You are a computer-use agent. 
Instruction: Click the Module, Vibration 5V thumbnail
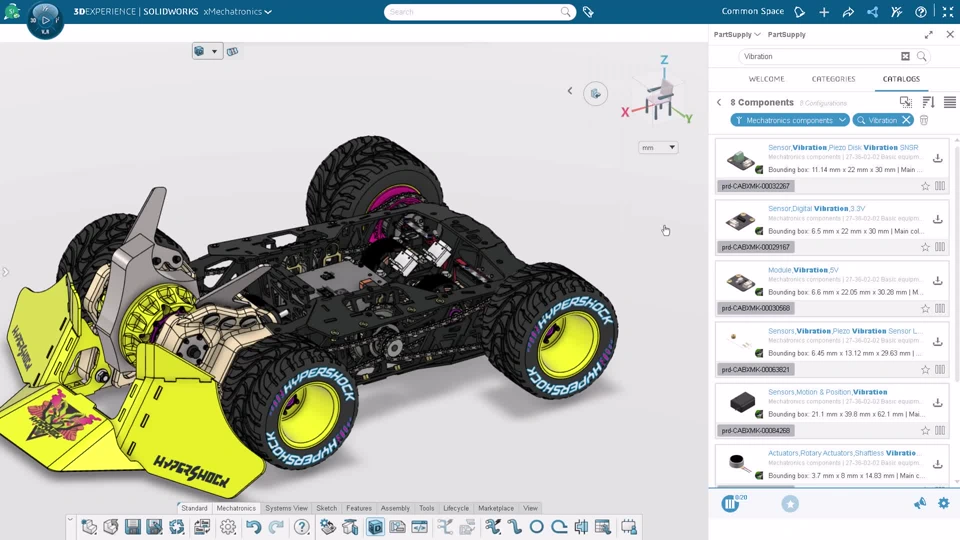(x=740, y=282)
